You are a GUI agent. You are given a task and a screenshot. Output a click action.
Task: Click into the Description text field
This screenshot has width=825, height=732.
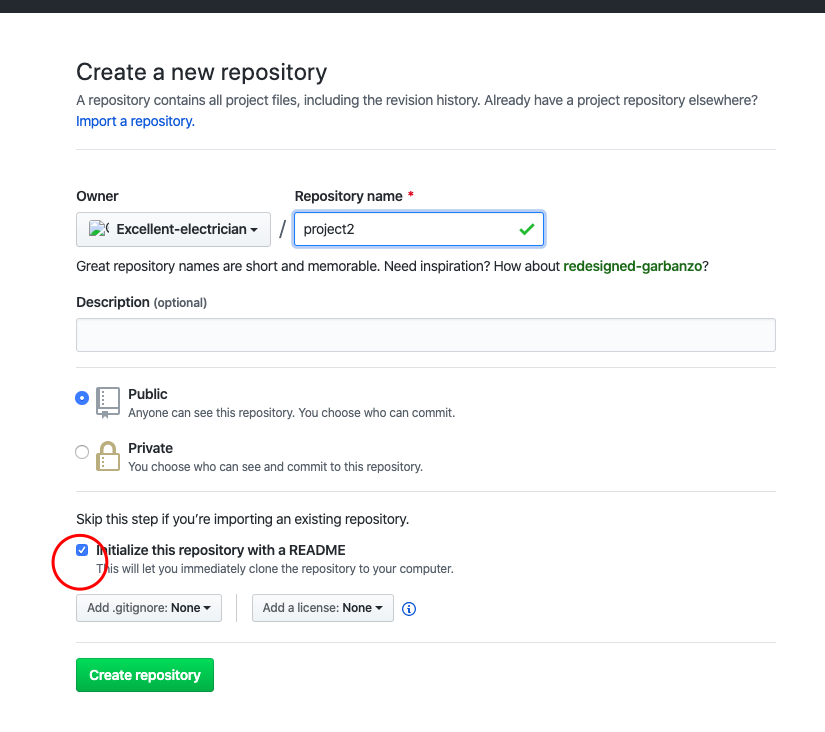pos(426,335)
